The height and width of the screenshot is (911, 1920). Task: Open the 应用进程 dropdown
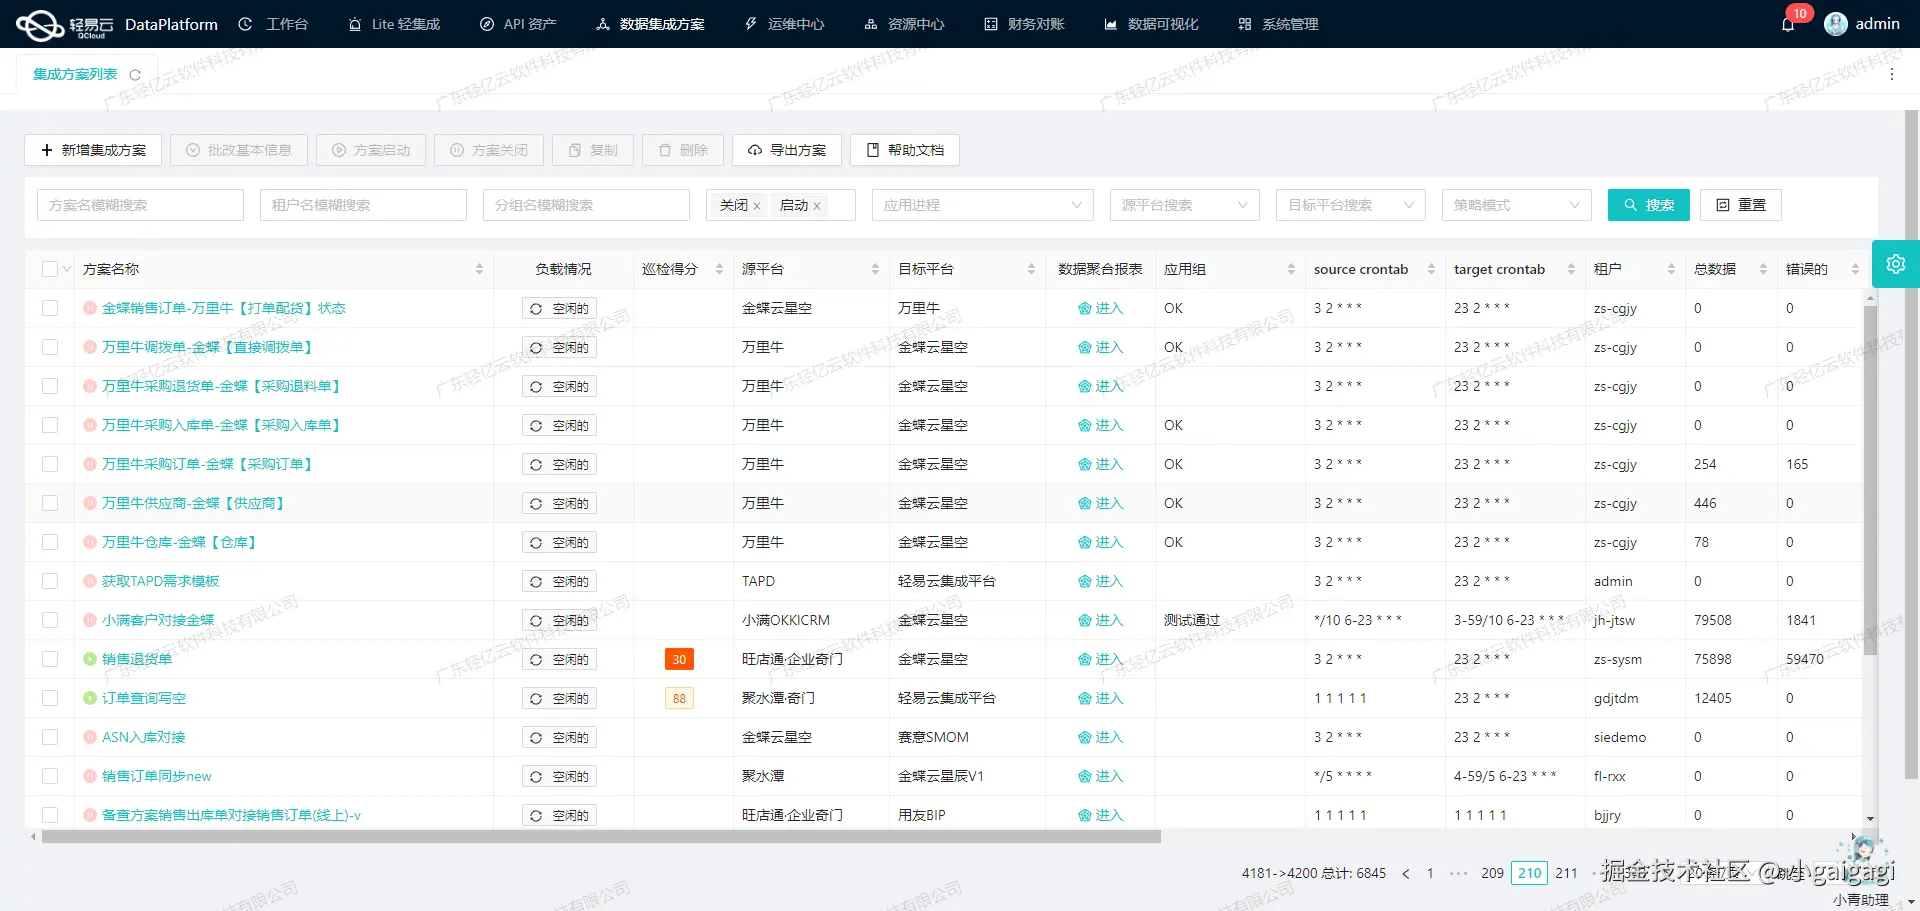(x=982, y=204)
